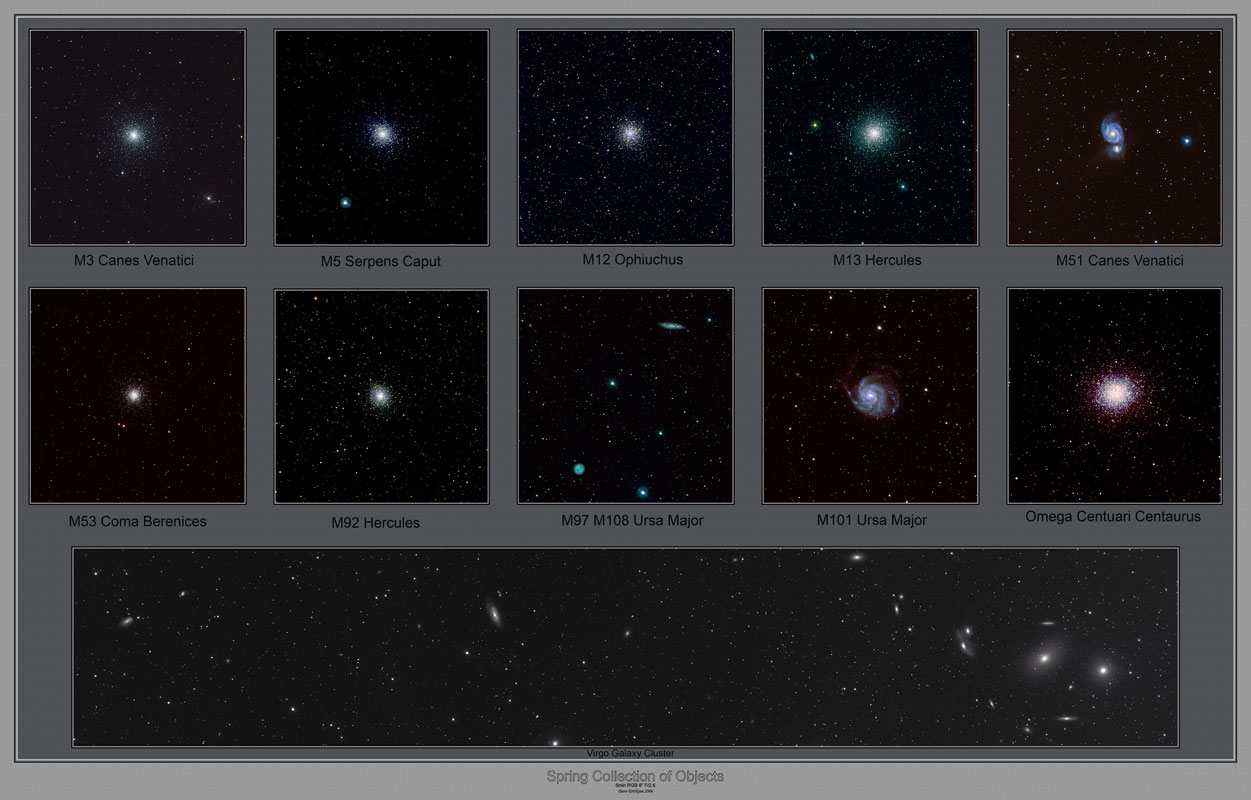The width and height of the screenshot is (1251, 800).
Task: Click the 'M97 M108 Ursa Major' caption
Action: pos(632,520)
